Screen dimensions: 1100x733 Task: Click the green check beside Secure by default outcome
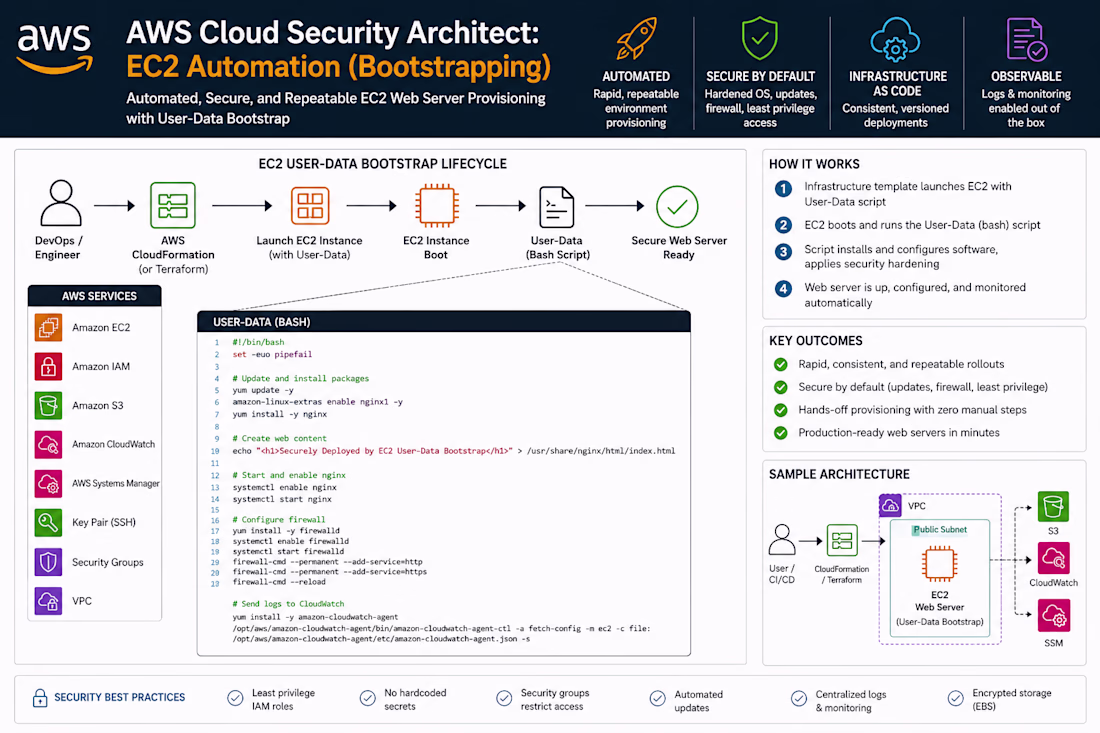(780, 387)
